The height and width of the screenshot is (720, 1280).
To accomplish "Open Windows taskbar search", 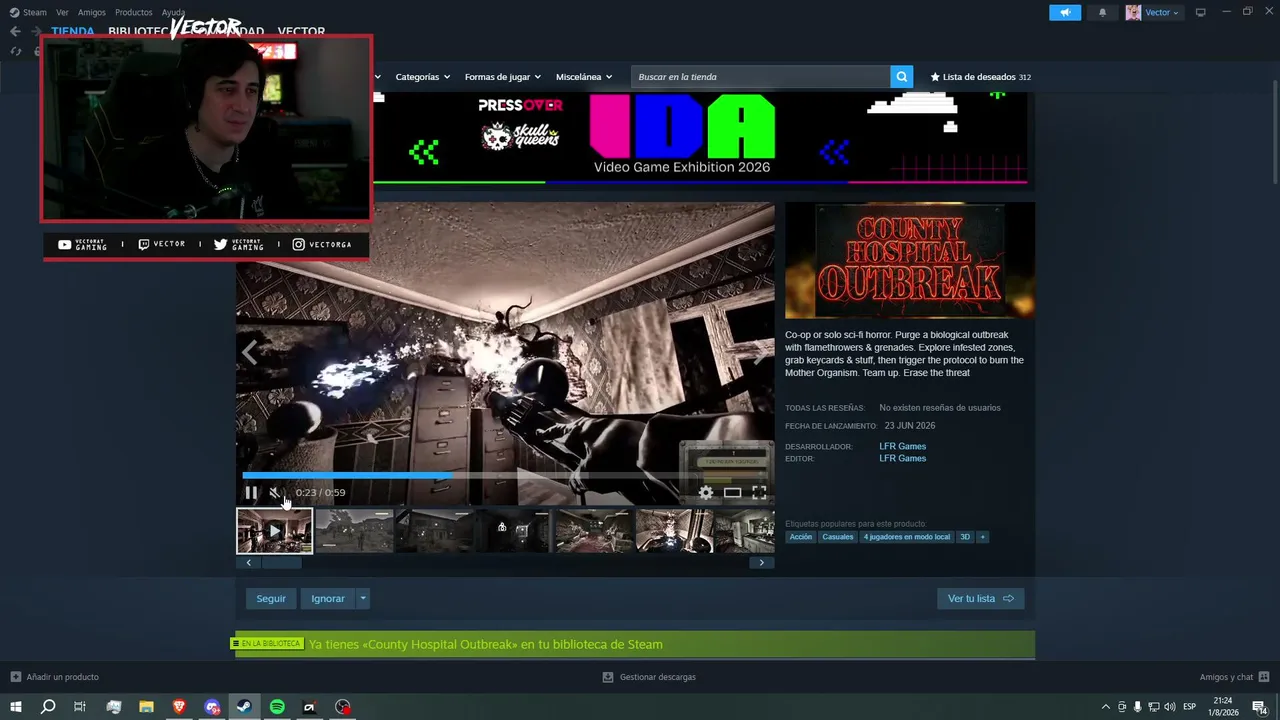I will click(x=48, y=707).
